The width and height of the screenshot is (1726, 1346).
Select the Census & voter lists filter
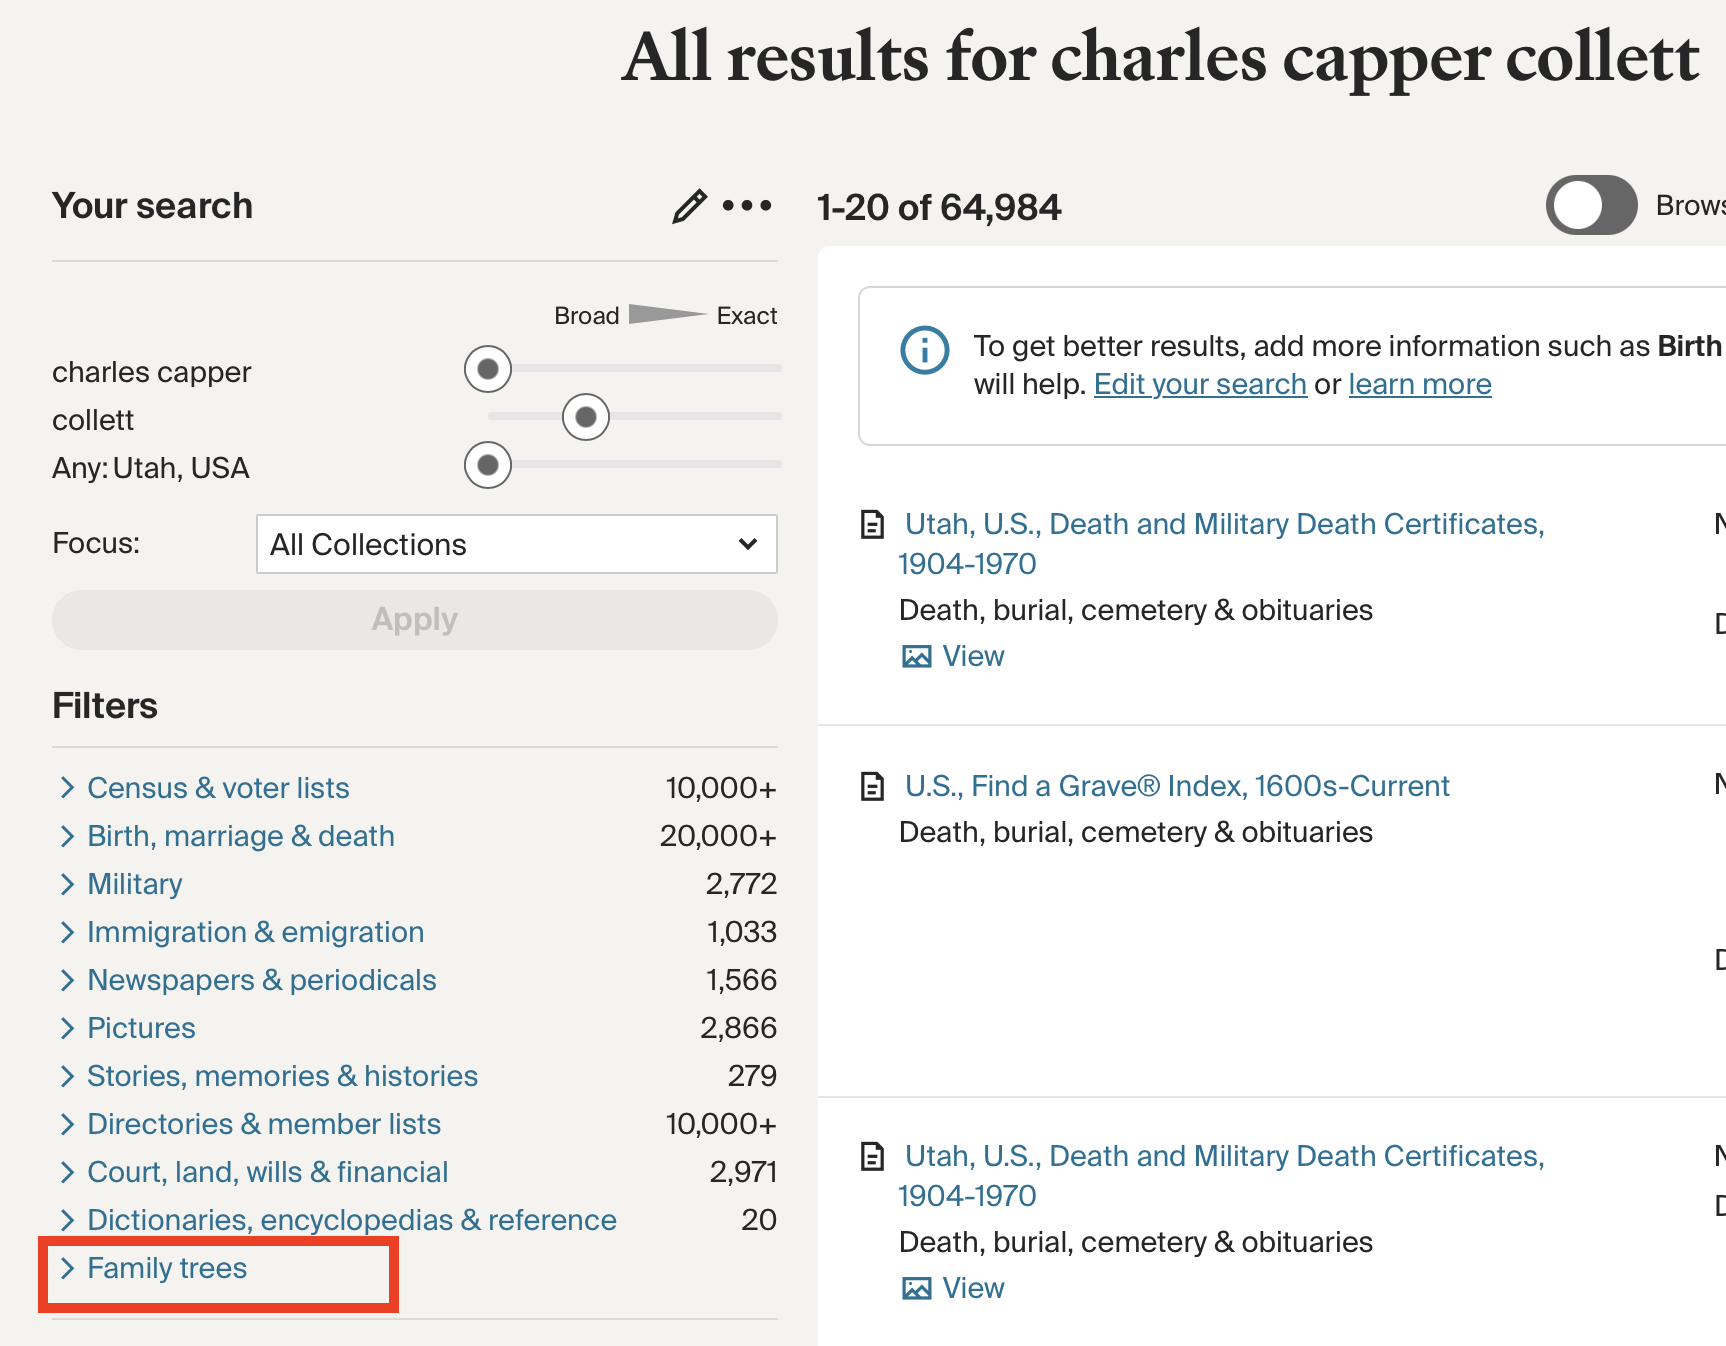point(218,788)
